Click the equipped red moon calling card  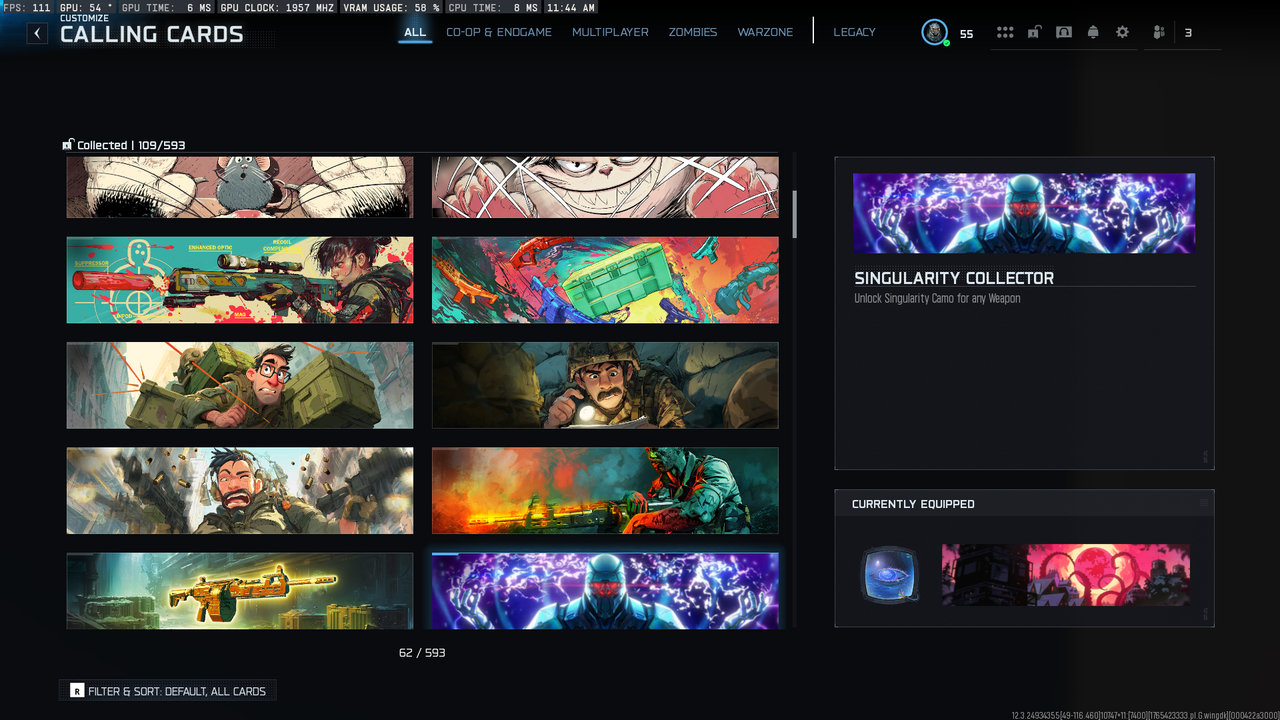[1066, 575]
